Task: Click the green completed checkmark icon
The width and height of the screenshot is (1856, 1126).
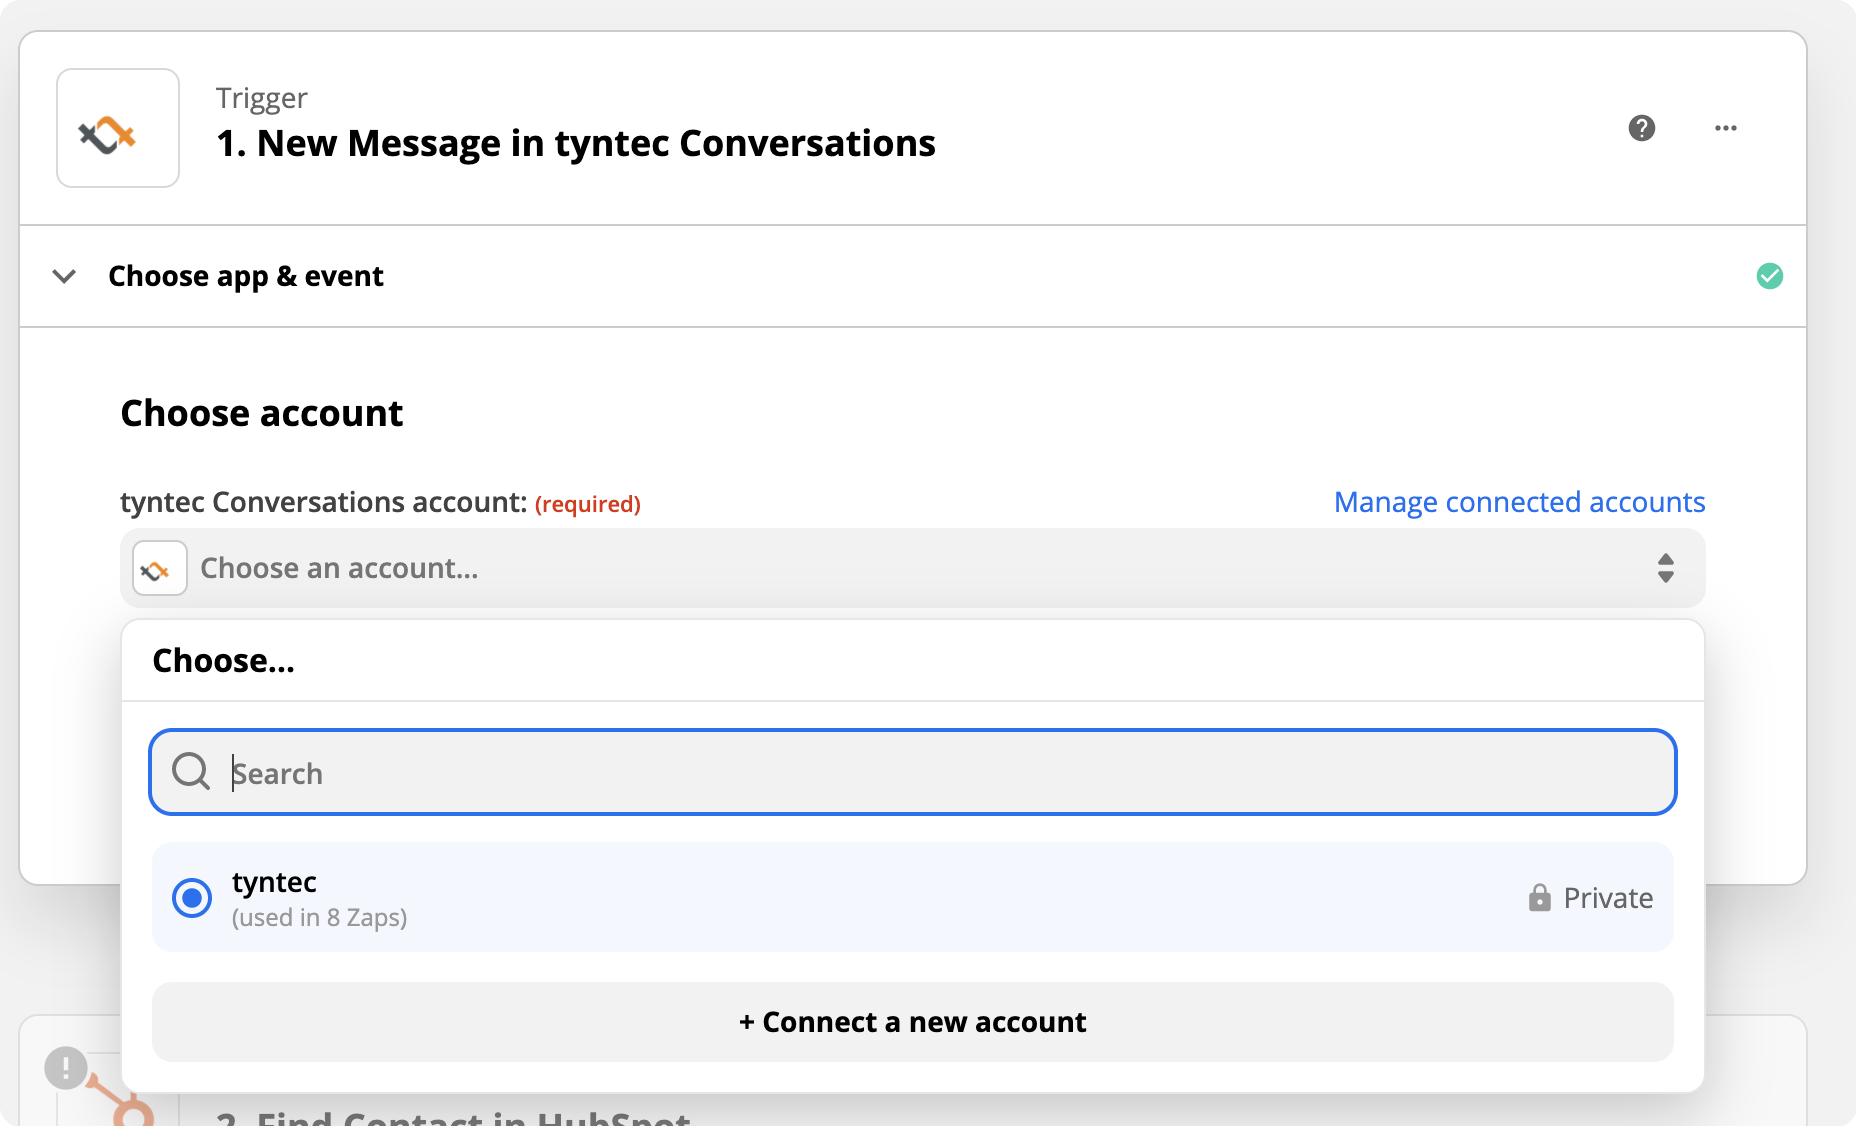Action: tap(1769, 276)
